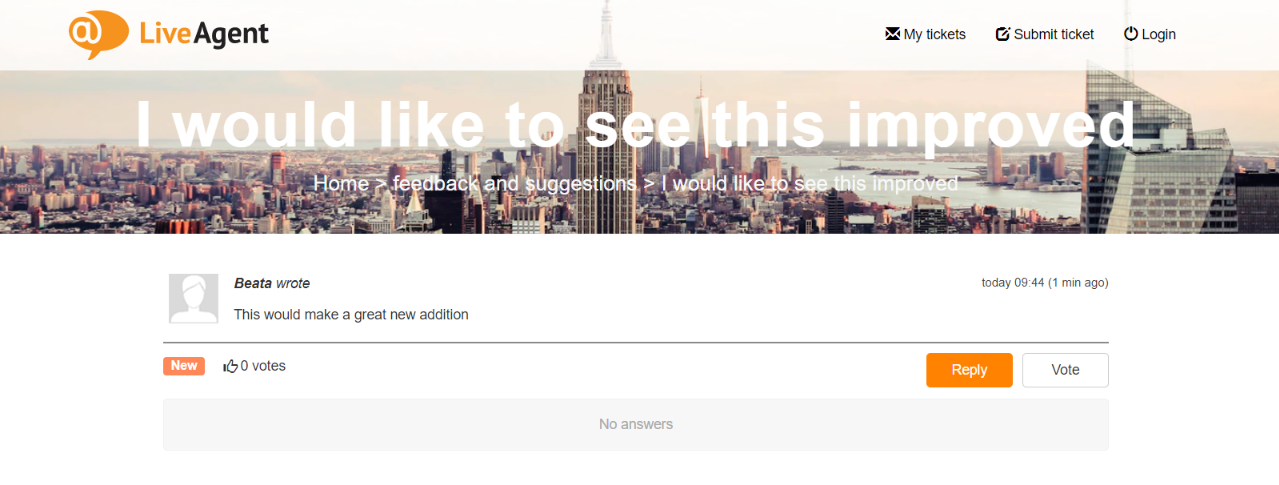Click the last breadcrumb, I would like to see this improved
The width and height of the screenshot is (1279, 485).
pyautogui.click(x=810, y=184)
